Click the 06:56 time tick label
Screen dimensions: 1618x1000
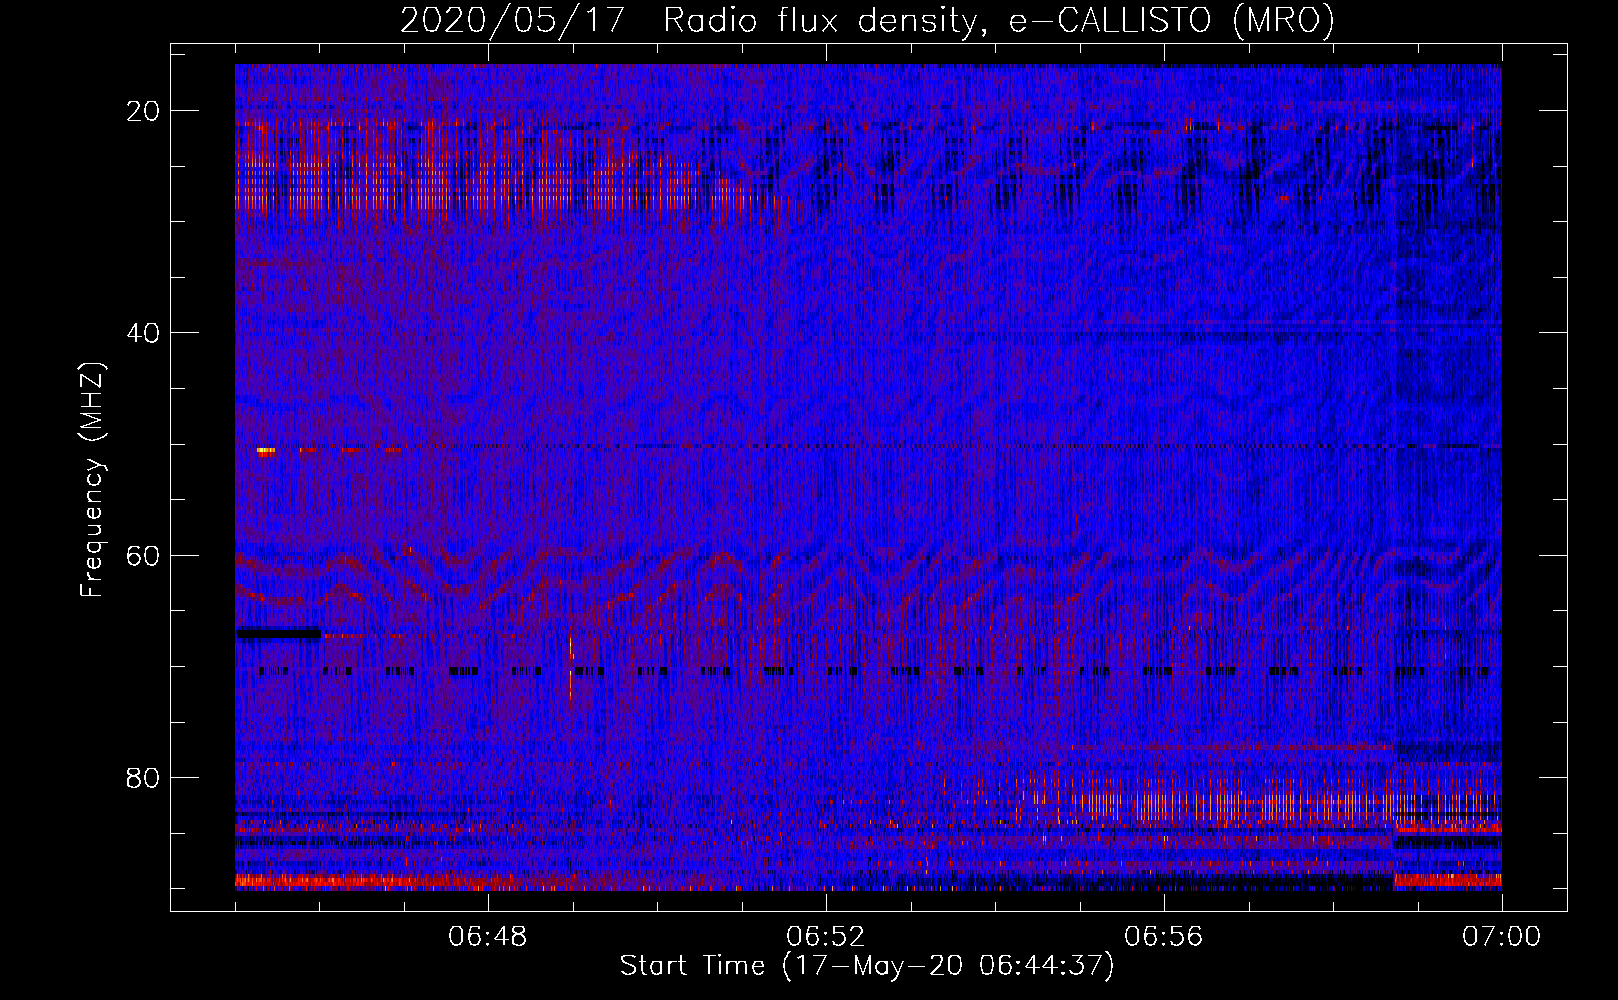[1164, 937]
